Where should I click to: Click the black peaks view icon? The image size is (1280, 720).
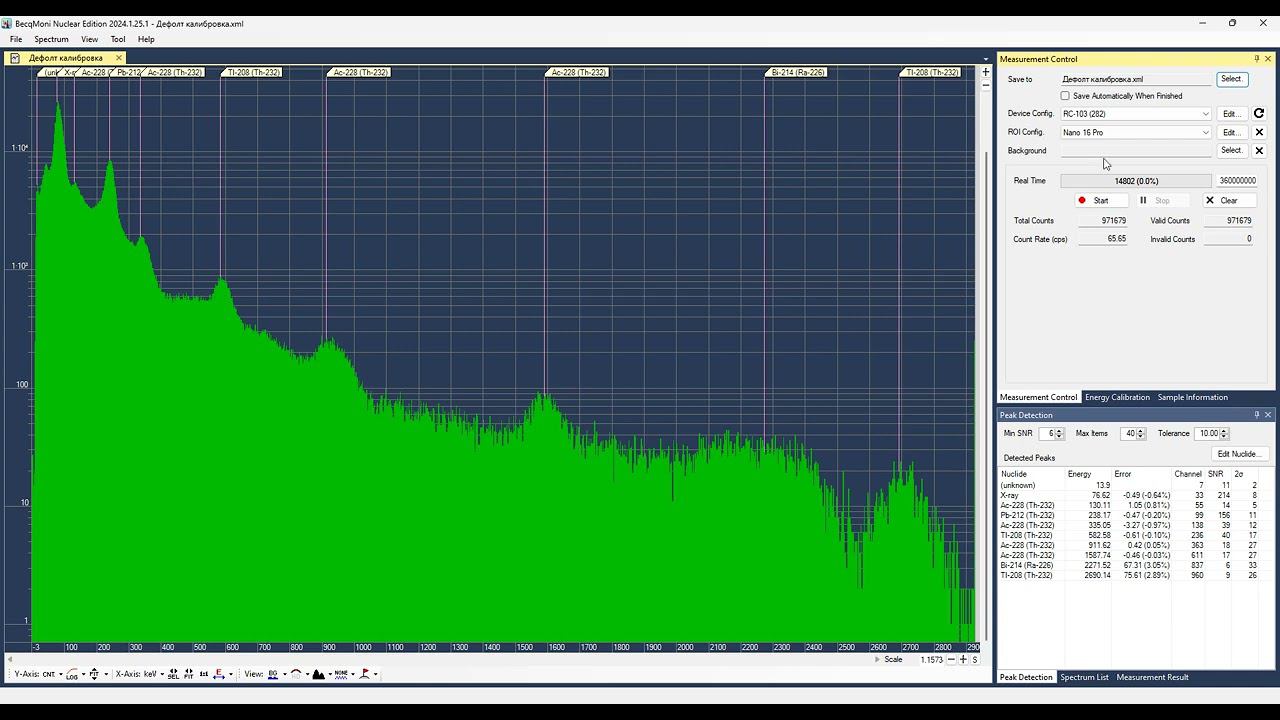pyautogui.click(x=318, y=674)
